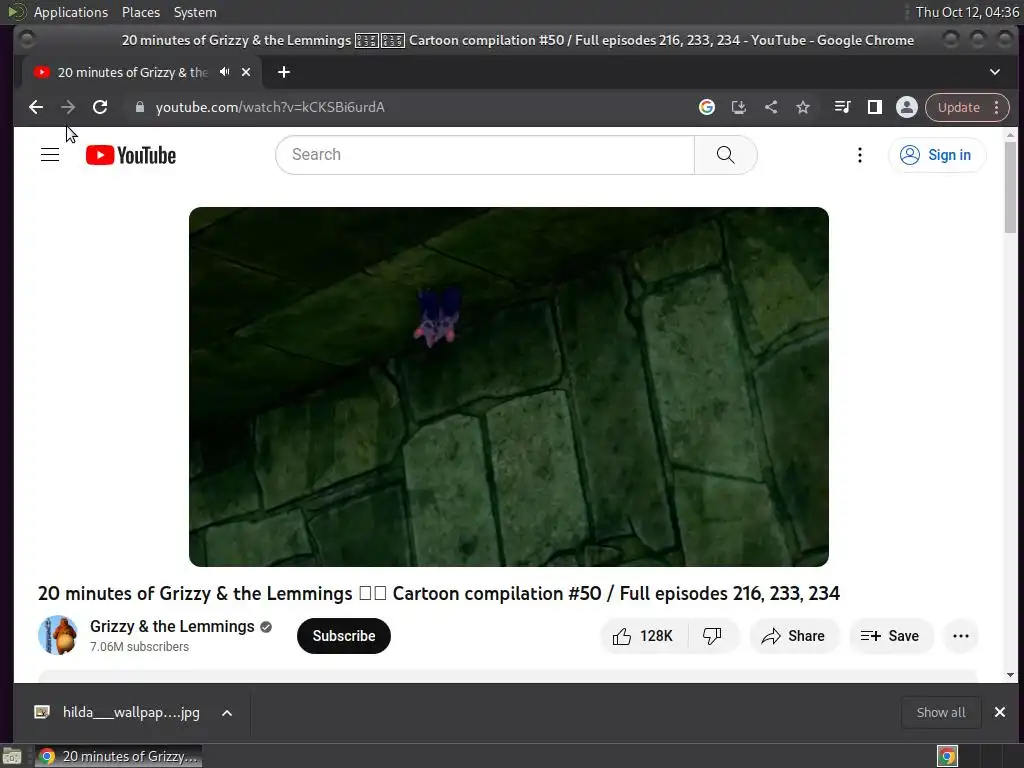Screen dimensions: 1024x768
Task: Click the browser forward arrow
Action: (x=68, y=107)
